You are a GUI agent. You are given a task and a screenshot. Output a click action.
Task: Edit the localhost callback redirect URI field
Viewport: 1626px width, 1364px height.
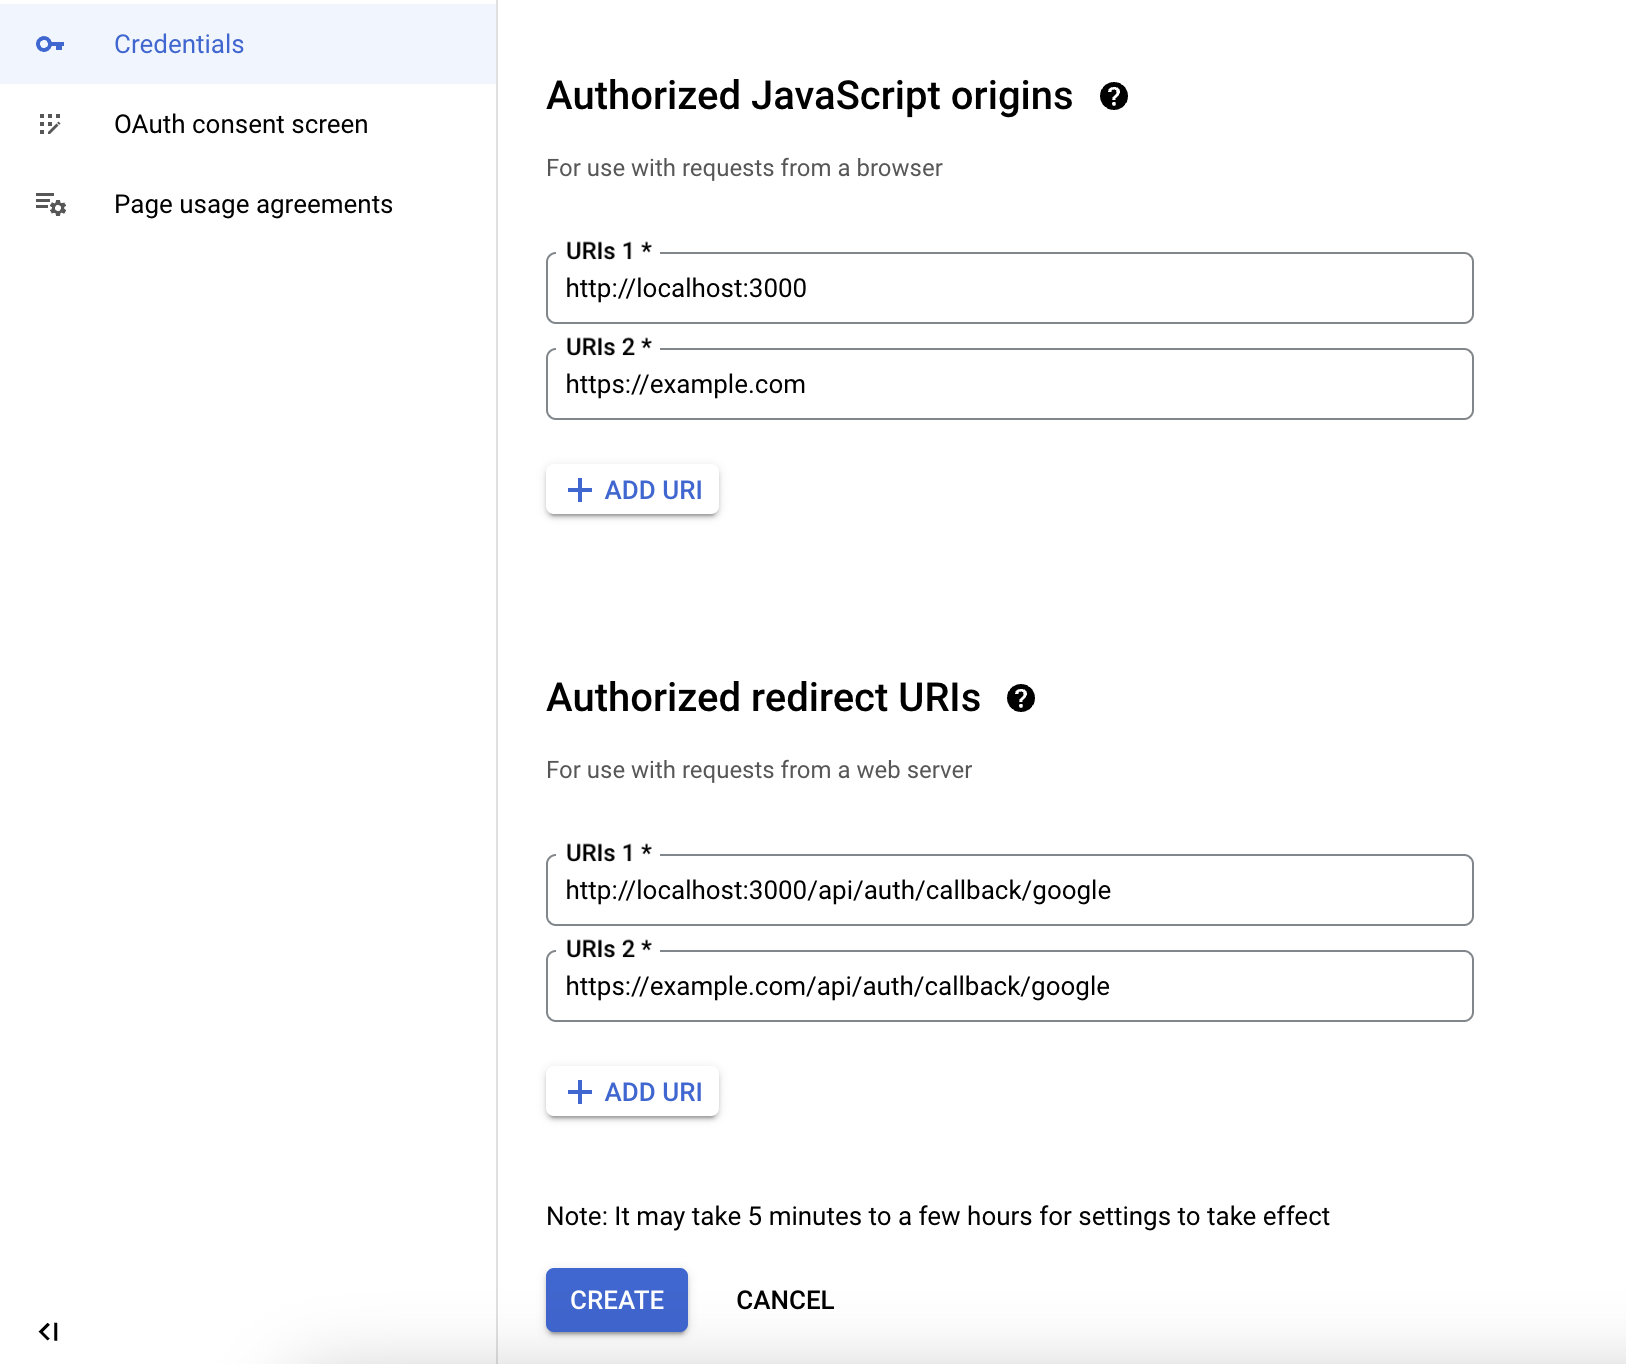[x=1010, y=890]
